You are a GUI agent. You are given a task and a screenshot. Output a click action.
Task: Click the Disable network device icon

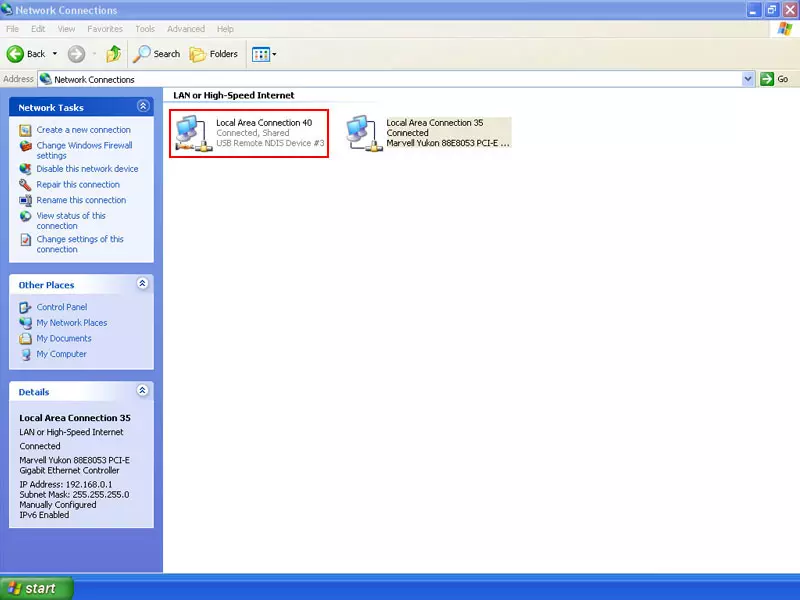click(25, 169)
